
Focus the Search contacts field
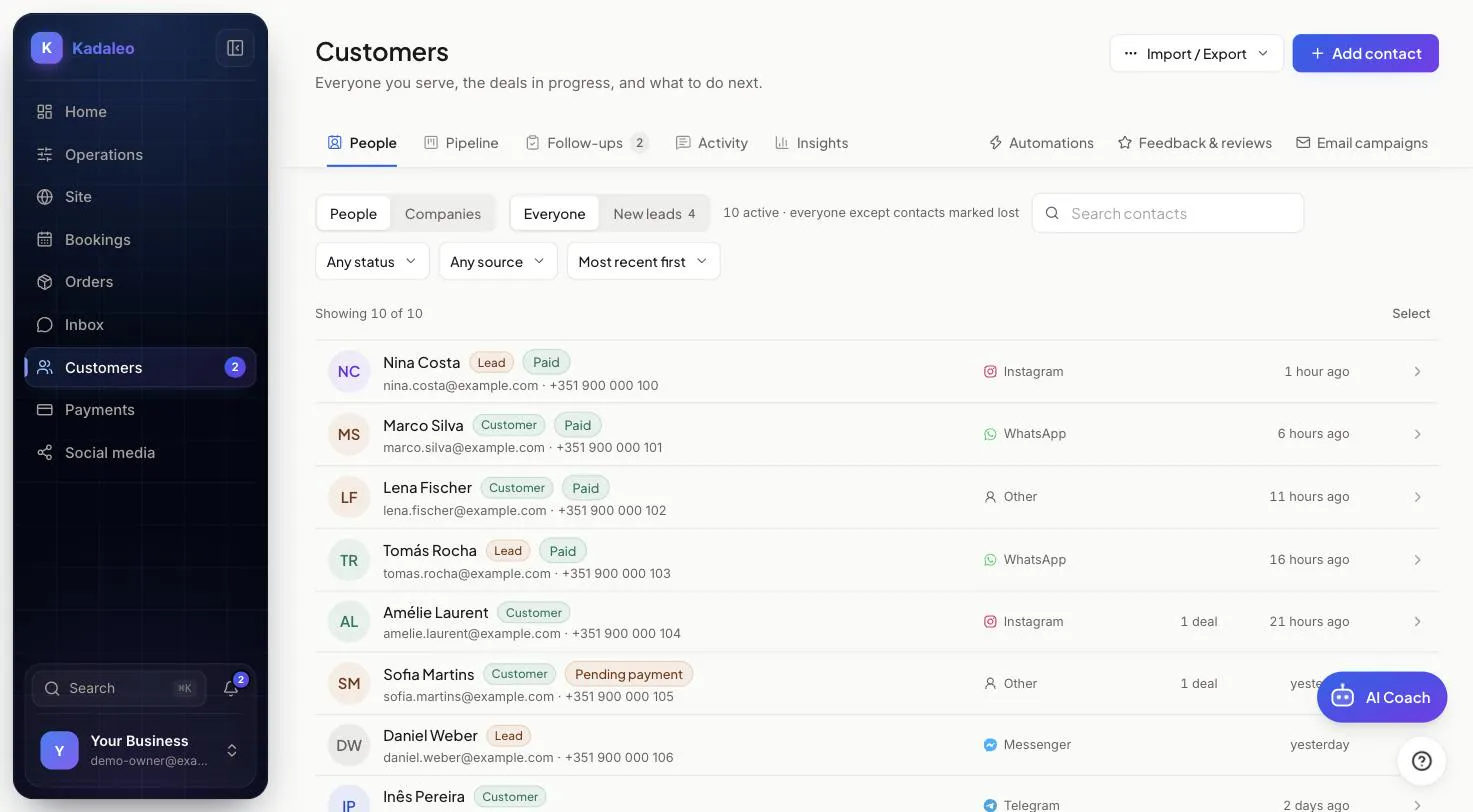[x=1168, y=213]
